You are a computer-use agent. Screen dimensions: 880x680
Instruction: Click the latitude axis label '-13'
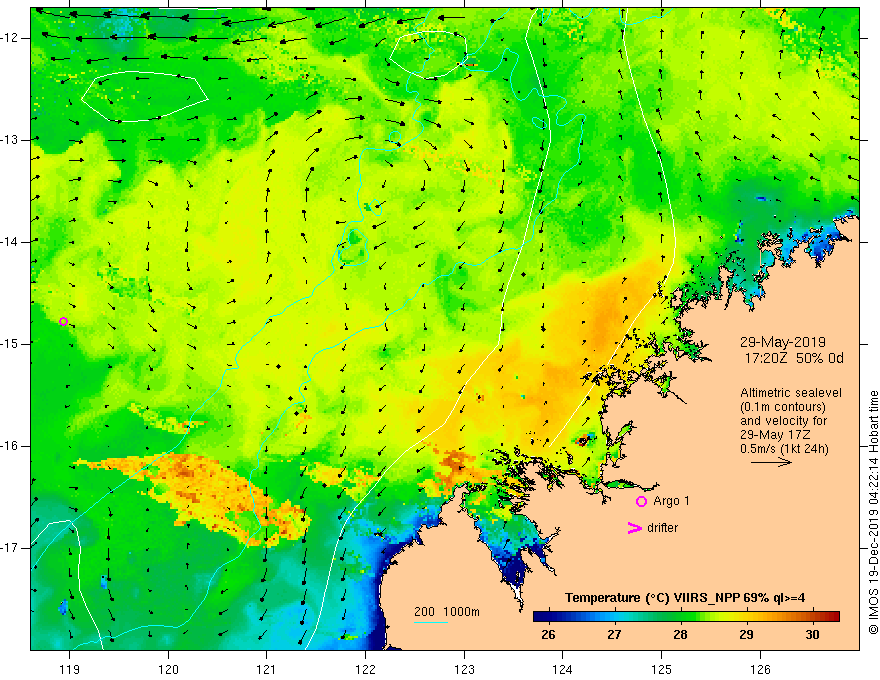pos(10,140)
